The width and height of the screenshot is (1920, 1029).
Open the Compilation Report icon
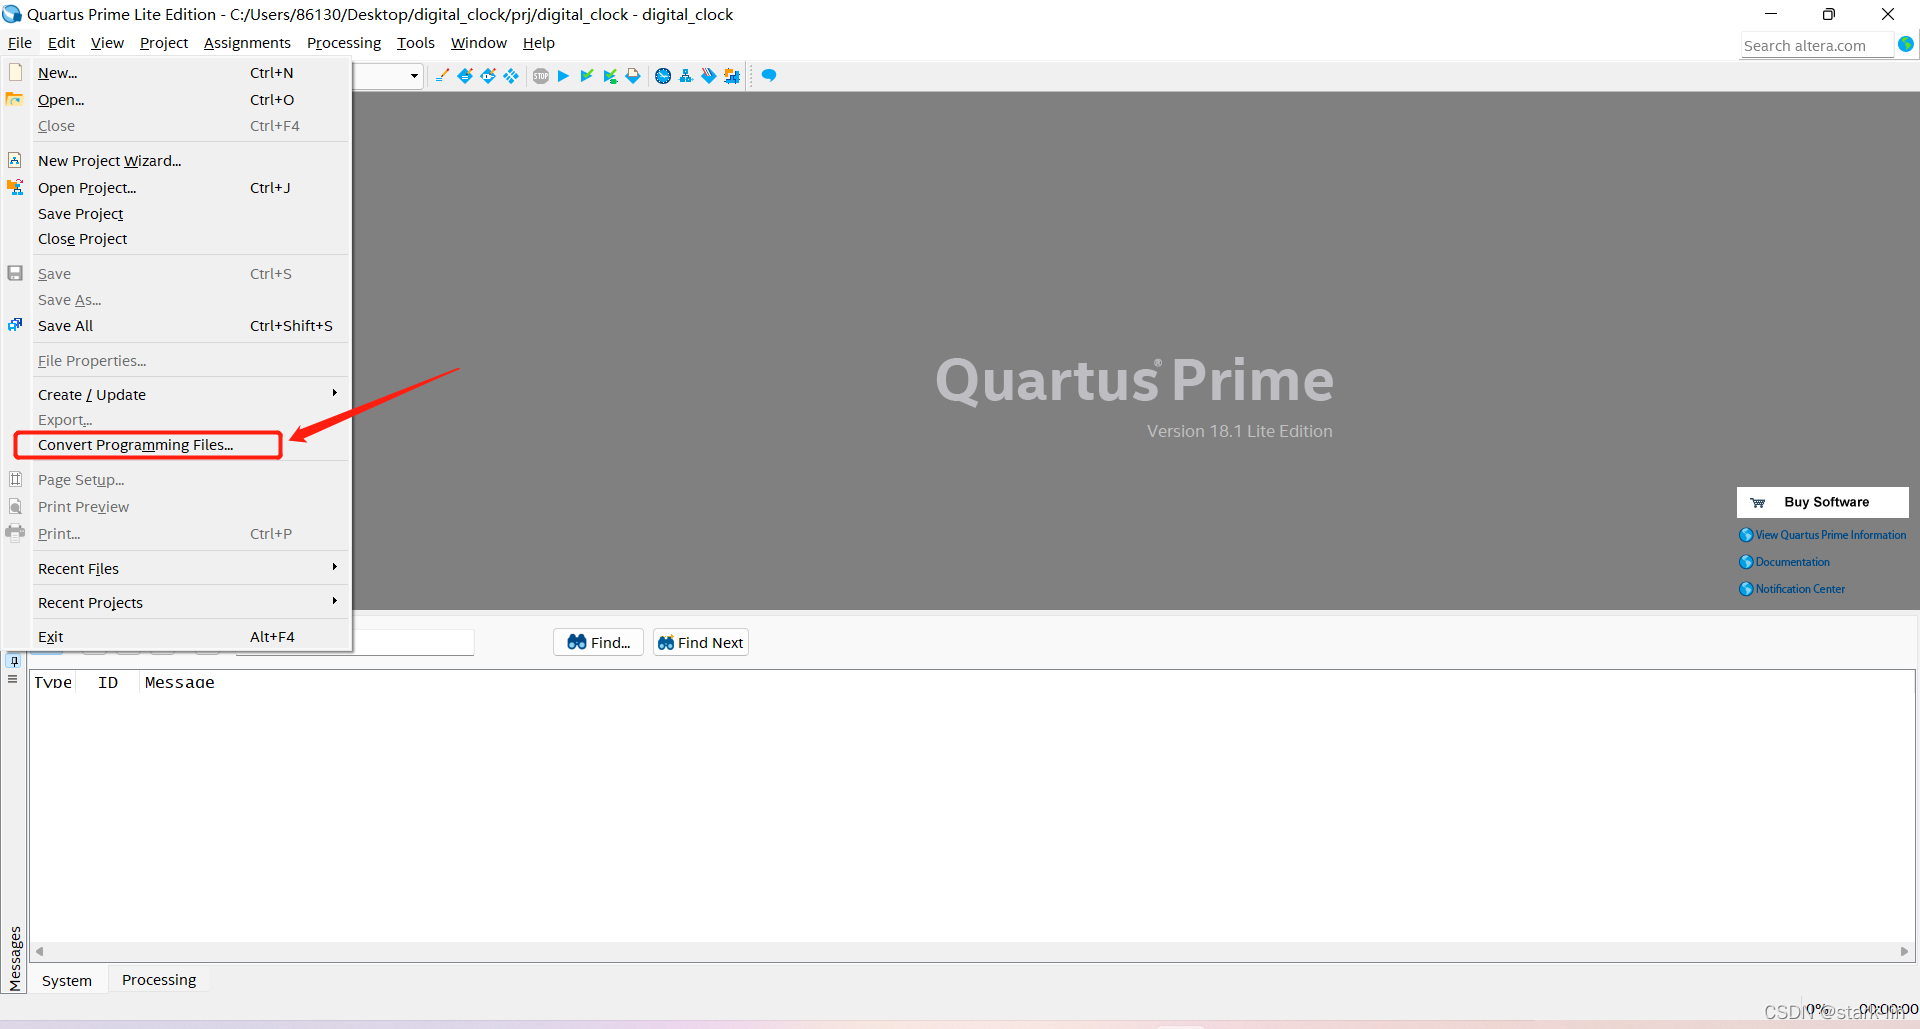(x=633, y=76)
